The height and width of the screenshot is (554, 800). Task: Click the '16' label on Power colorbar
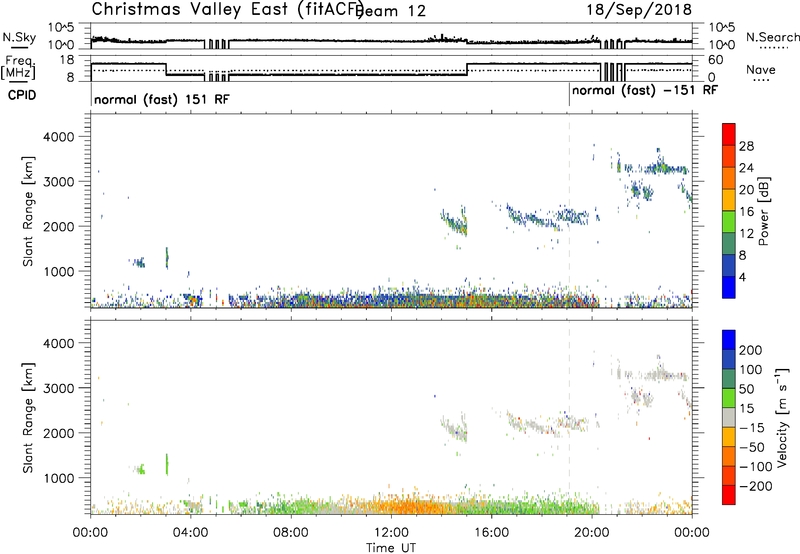746,212
